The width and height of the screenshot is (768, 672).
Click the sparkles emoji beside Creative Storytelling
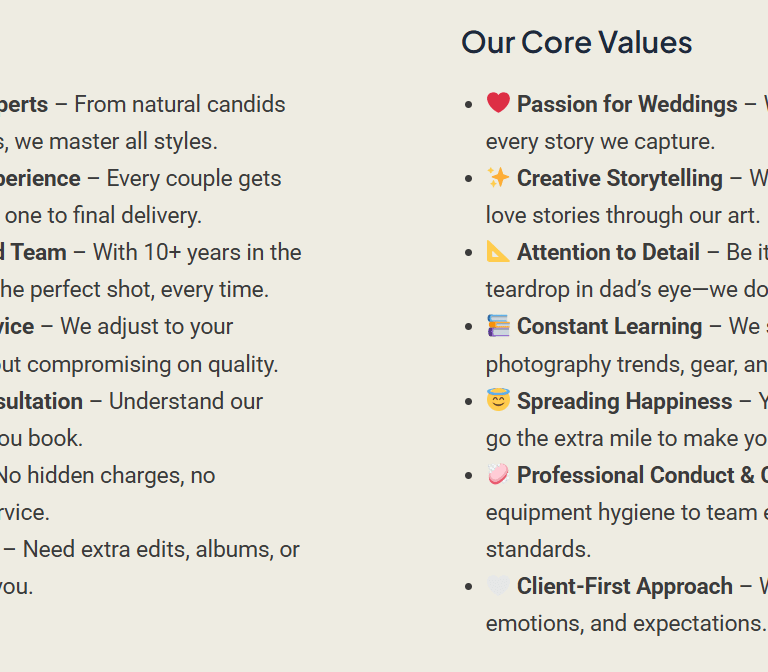click(498, 177)
